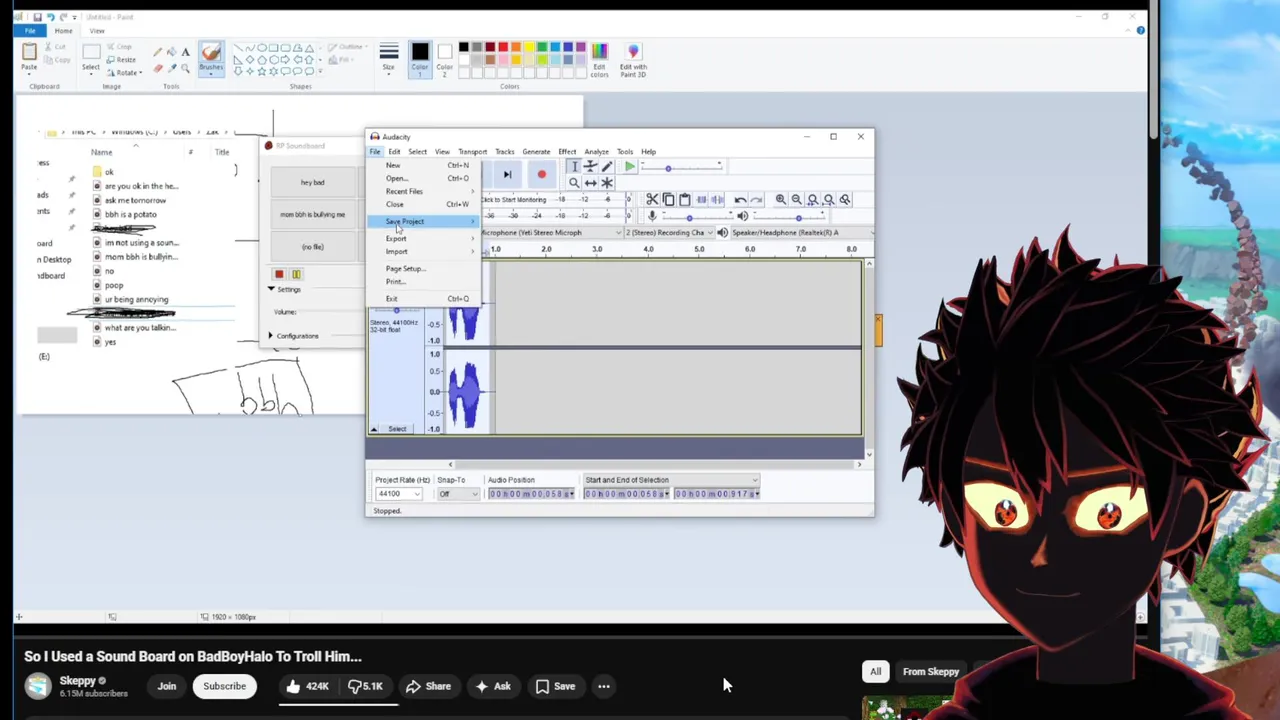
Task: Click the Fit Selection zoom icon in Audacity
Action: [812, 200]
